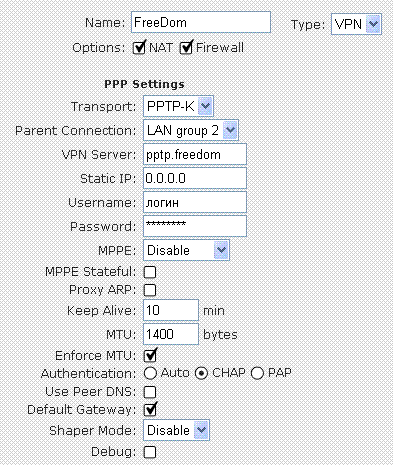Click the Static IP field
393x465 pixels.
(195, 178)
